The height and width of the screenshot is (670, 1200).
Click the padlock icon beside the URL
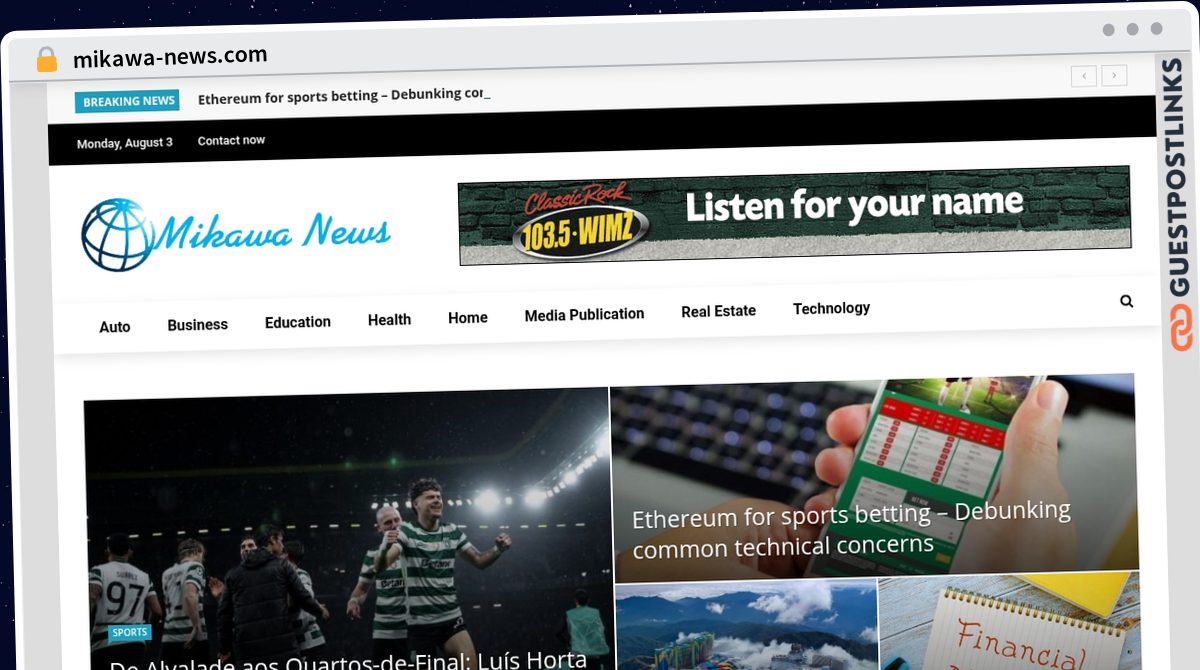coord(47,60)
